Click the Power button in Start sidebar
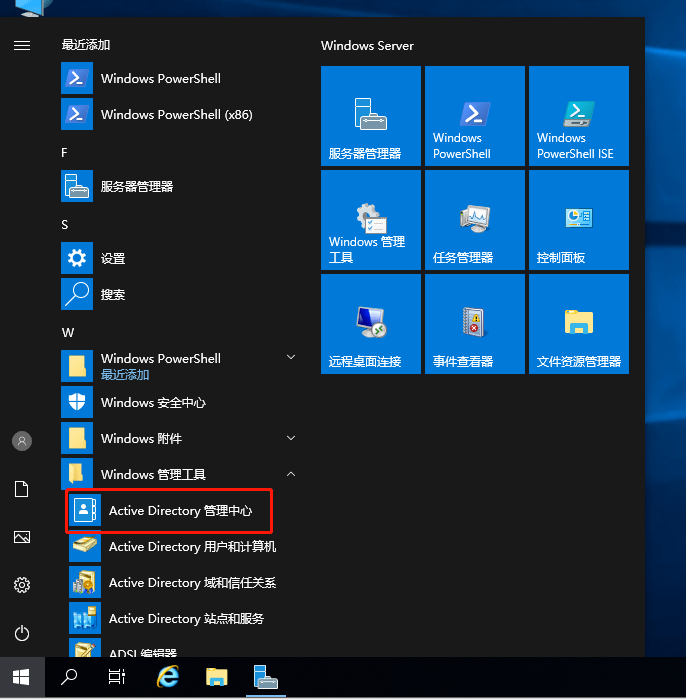 pos(22,633)
